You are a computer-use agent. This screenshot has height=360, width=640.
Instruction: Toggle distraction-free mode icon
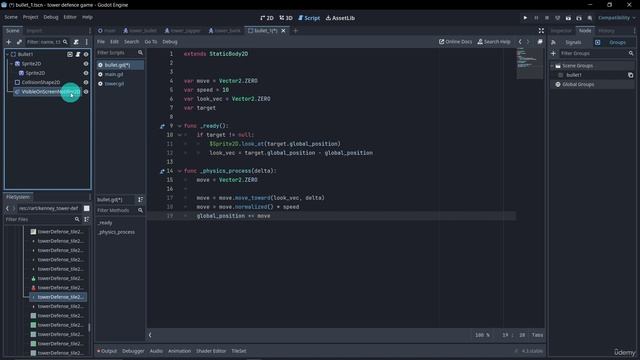541,31
